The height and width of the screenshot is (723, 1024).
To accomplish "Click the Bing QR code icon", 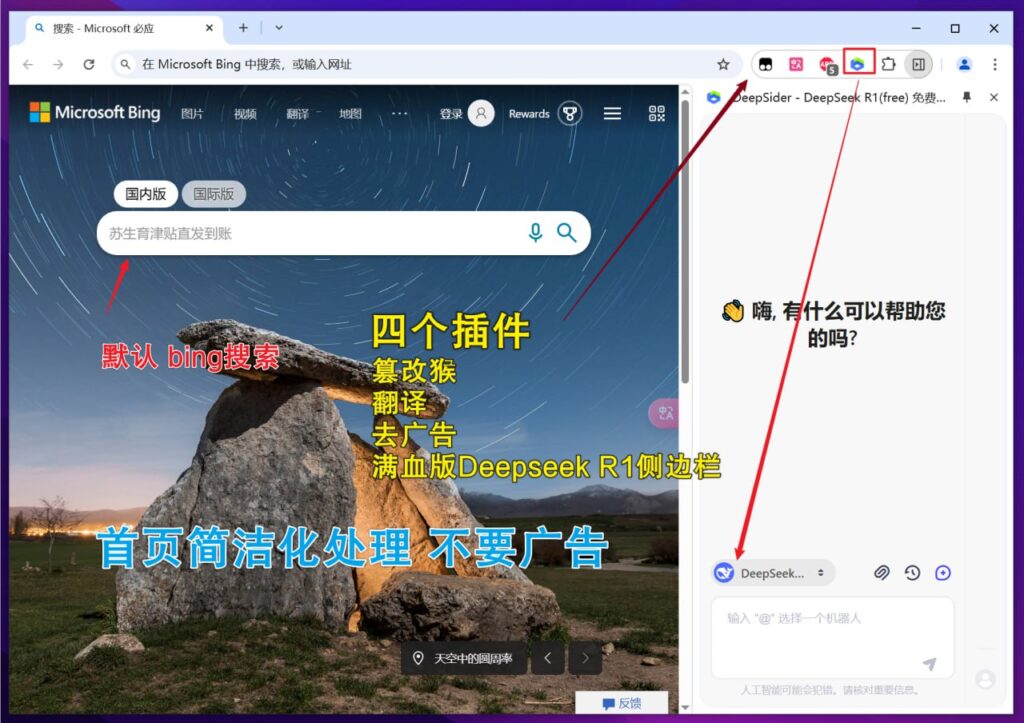I will (x=655, y=113).
